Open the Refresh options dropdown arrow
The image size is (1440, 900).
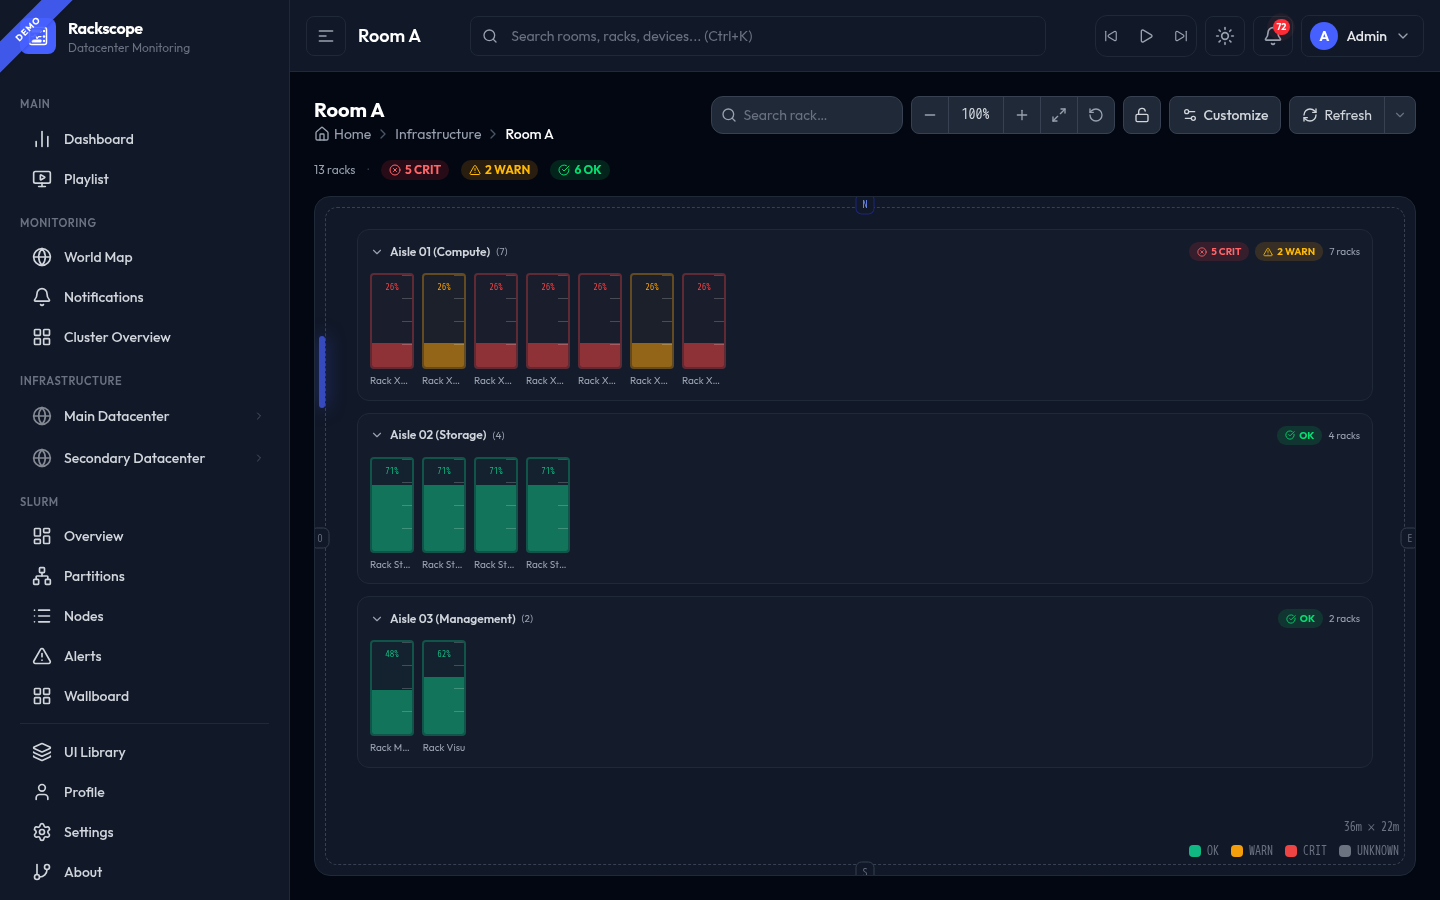pos(1400,115)
